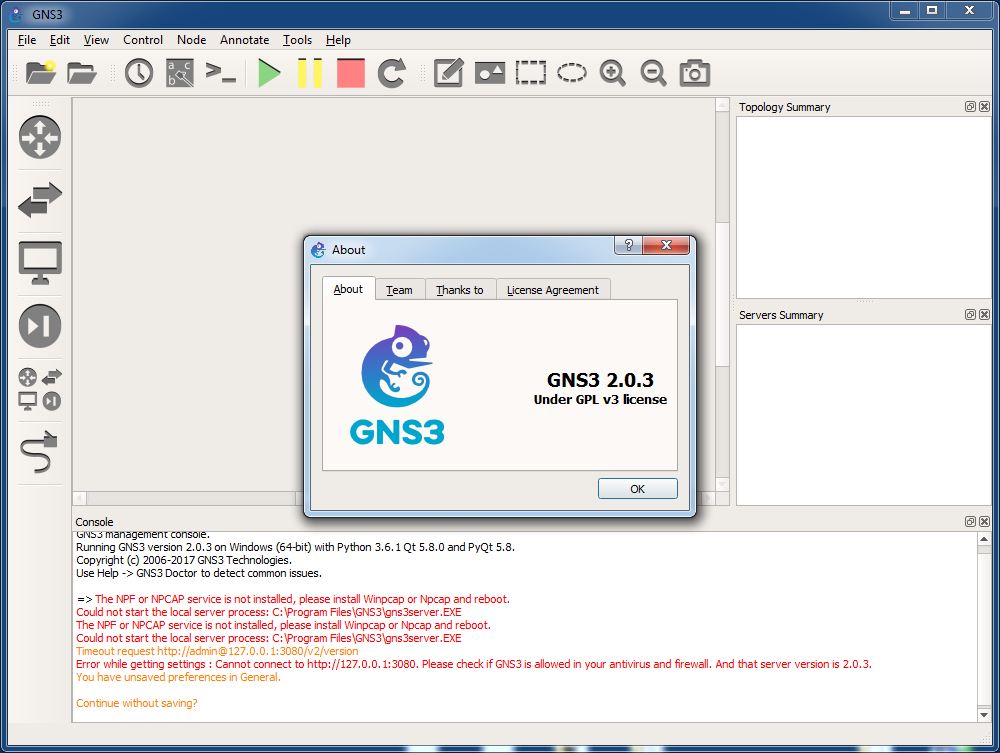The image size is (1000, 753).
Task: Select the About tab in the About dialog
Action: click(348, 289)
